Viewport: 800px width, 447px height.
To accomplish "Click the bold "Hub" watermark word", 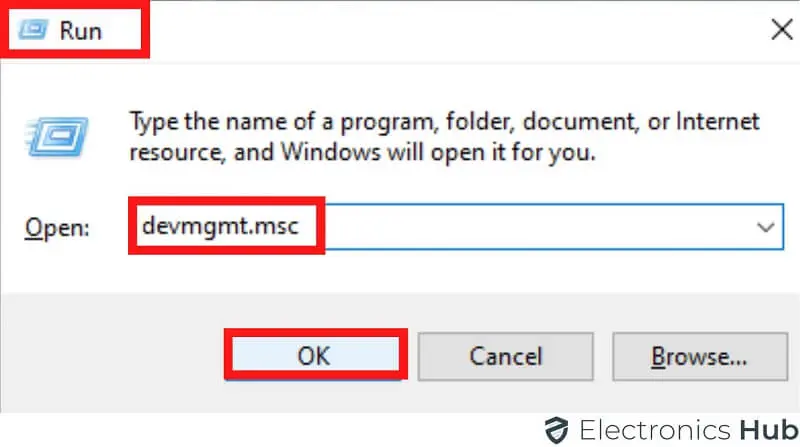I will (x=767, y=429).
